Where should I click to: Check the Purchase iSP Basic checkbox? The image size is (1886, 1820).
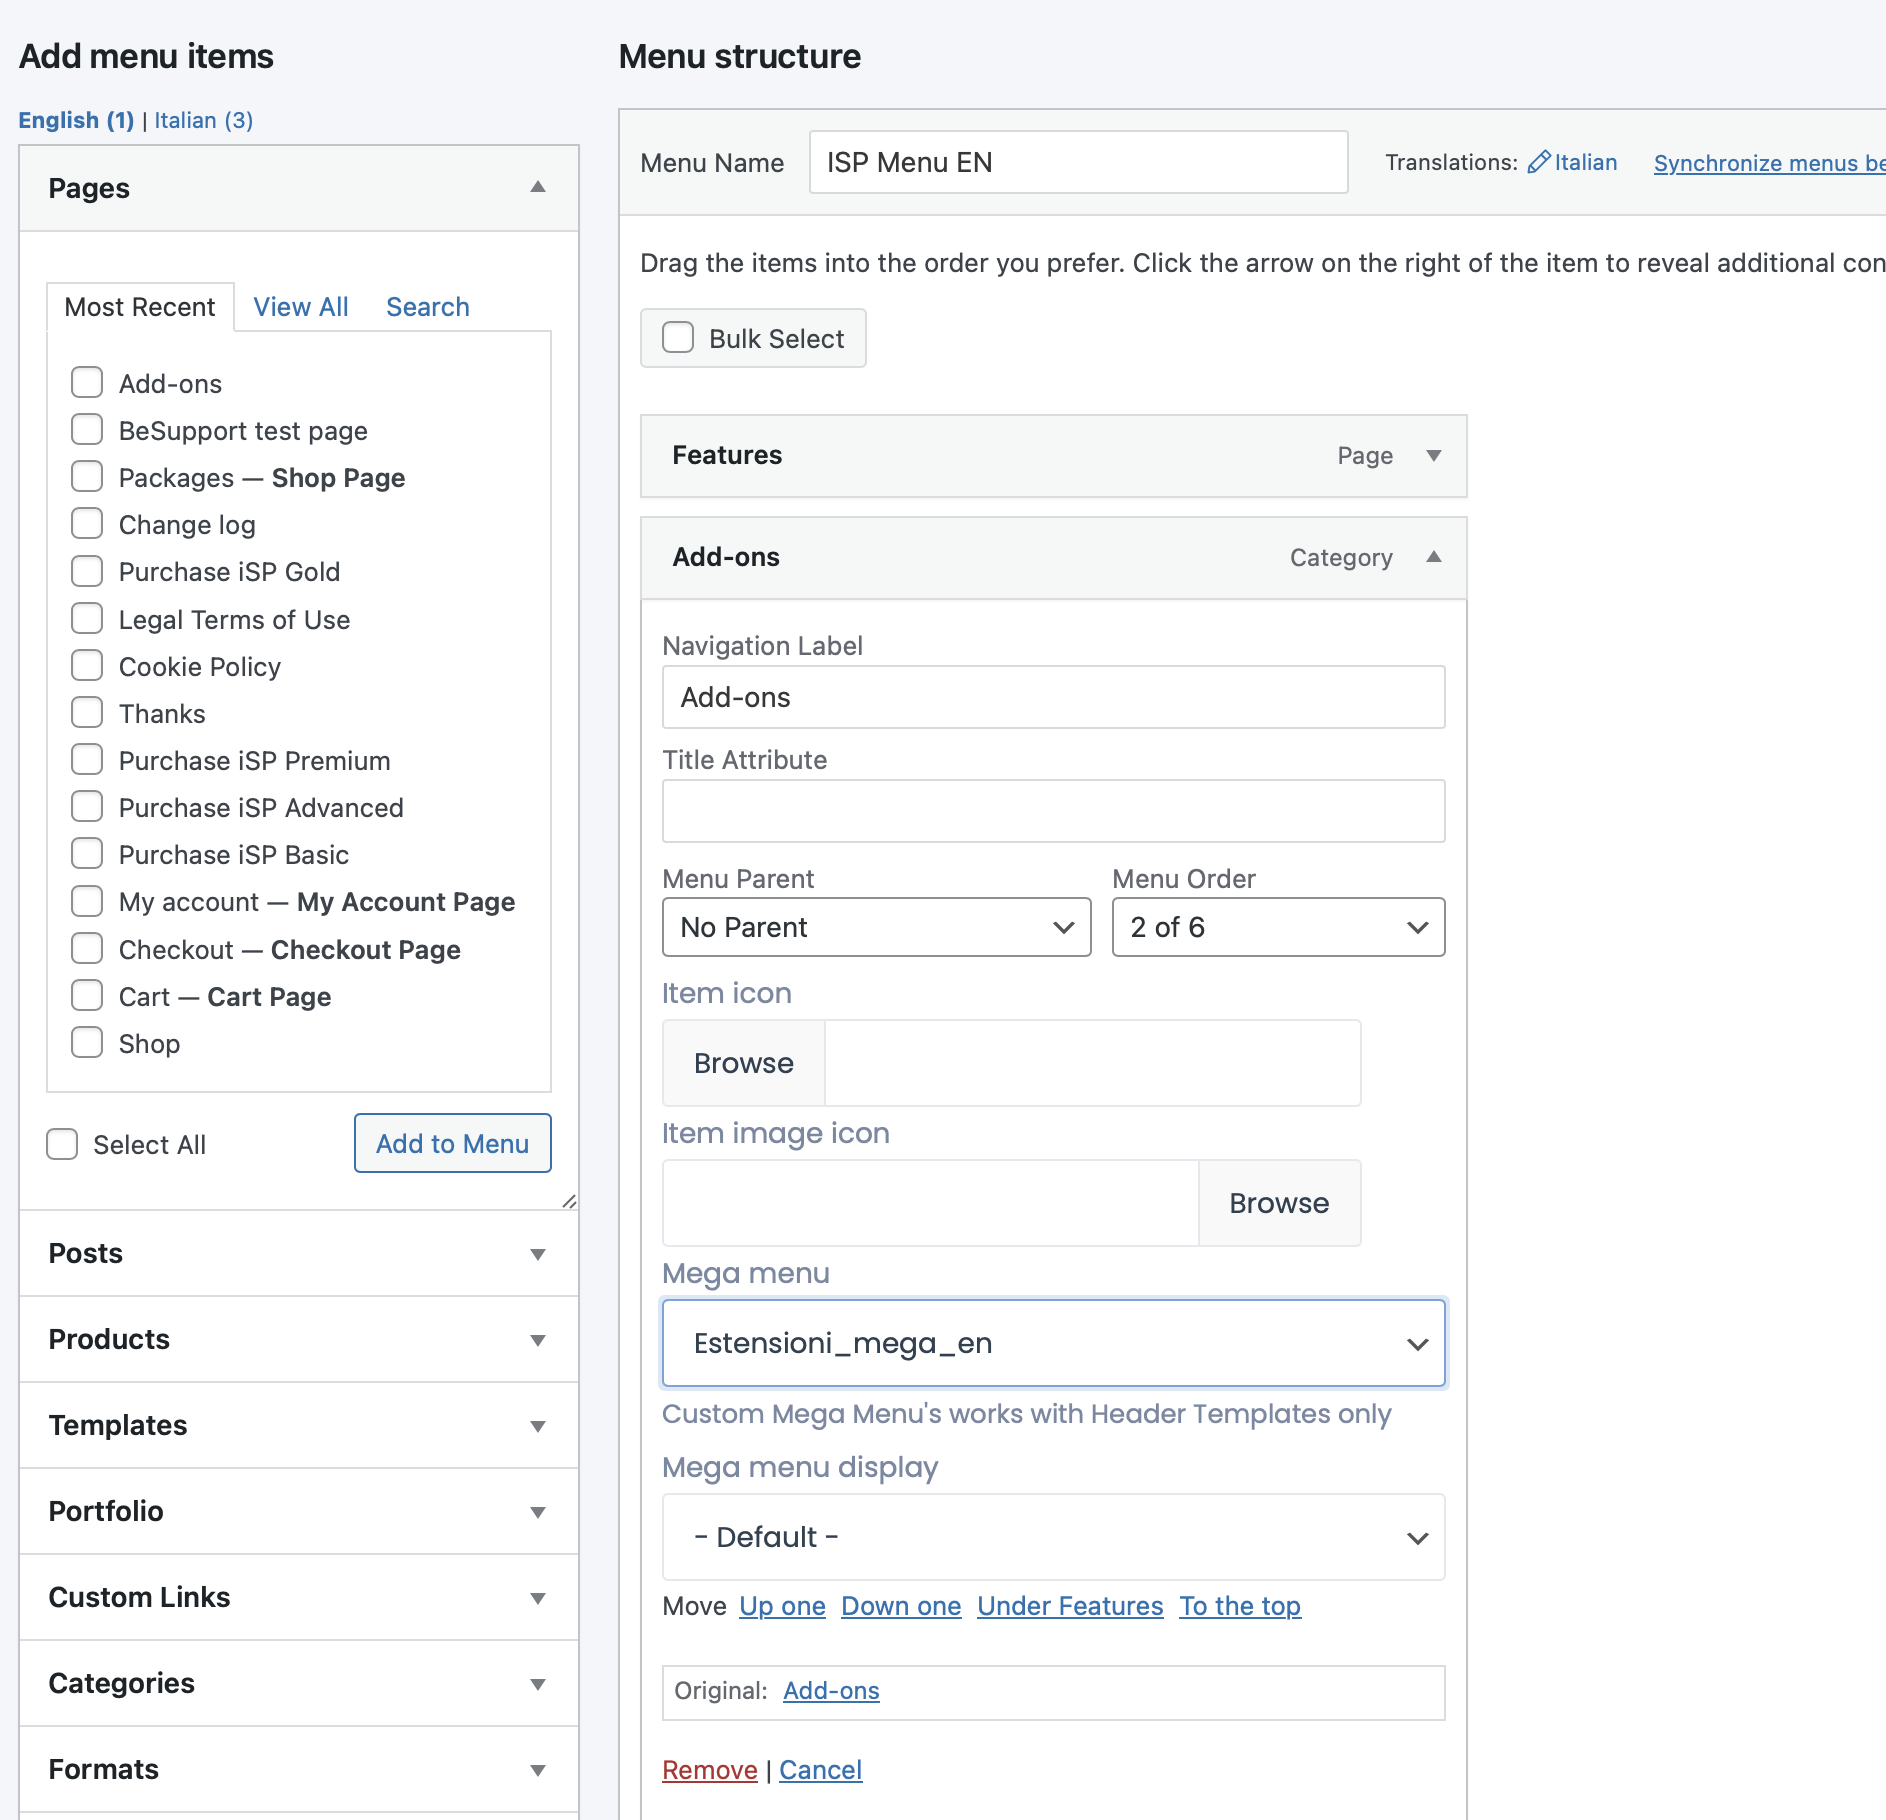pos(87,853)
